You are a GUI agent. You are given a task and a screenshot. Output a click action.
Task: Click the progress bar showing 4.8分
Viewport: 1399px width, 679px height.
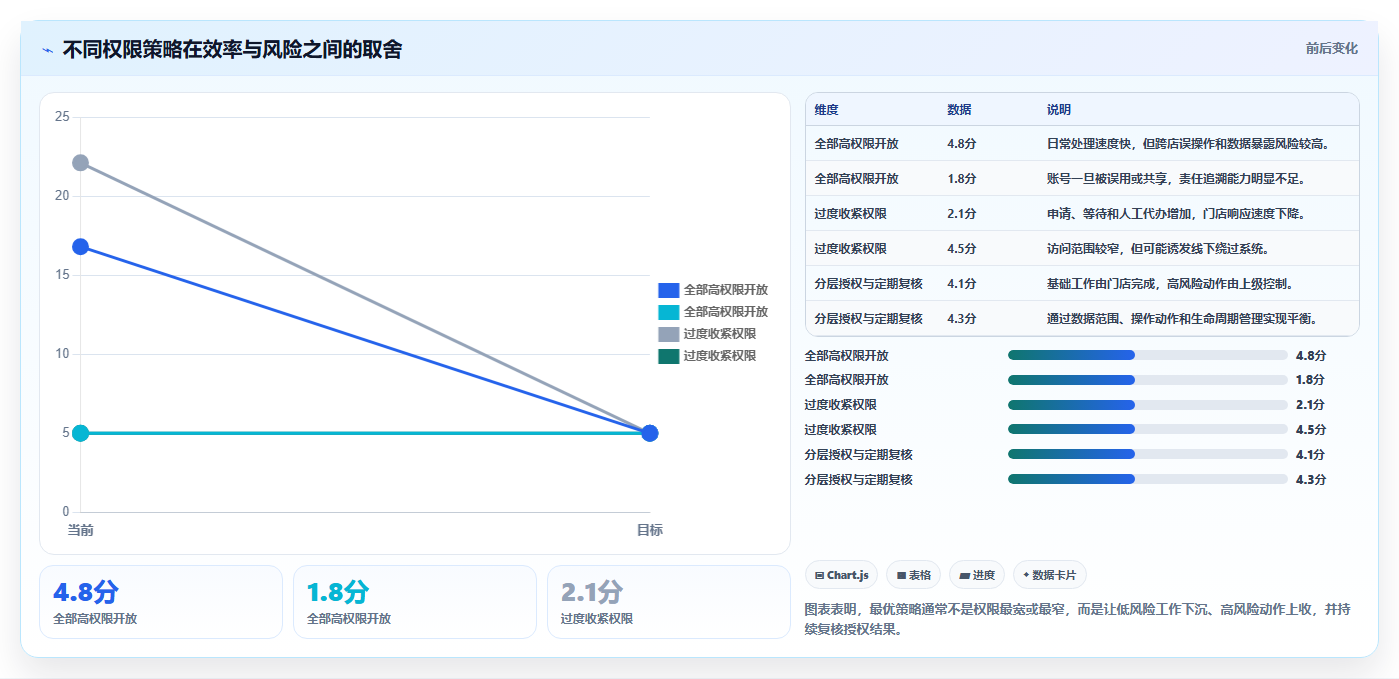click(1148, 355)
